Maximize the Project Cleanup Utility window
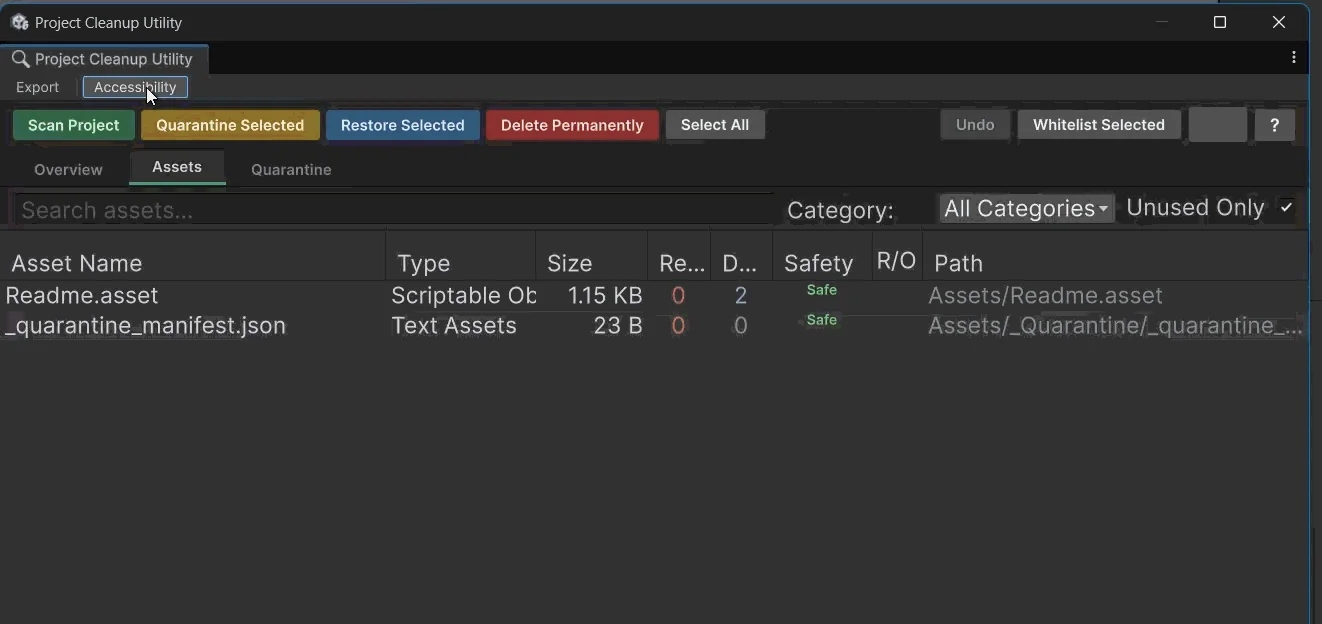 1220,22
